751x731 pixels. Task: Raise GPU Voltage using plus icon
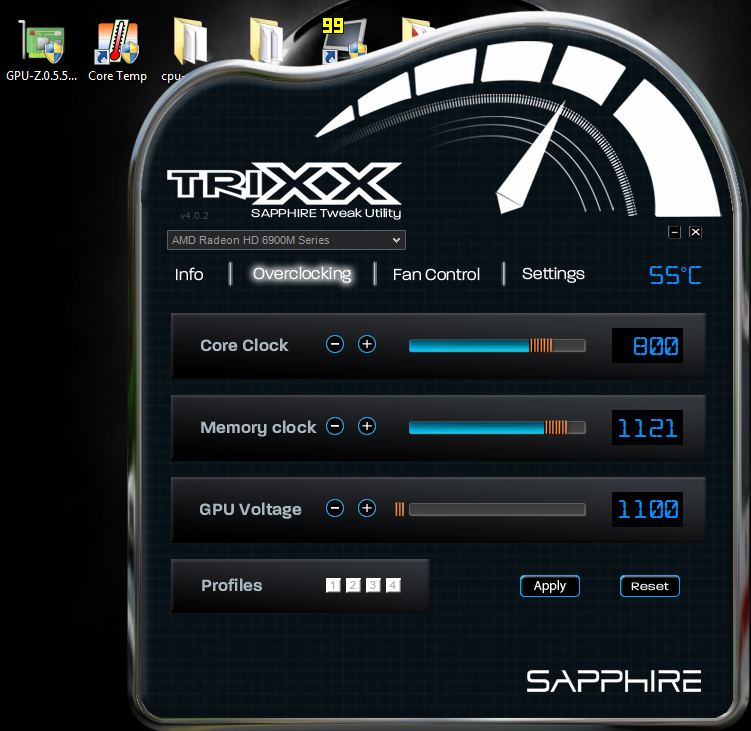[x=367, y=508]
